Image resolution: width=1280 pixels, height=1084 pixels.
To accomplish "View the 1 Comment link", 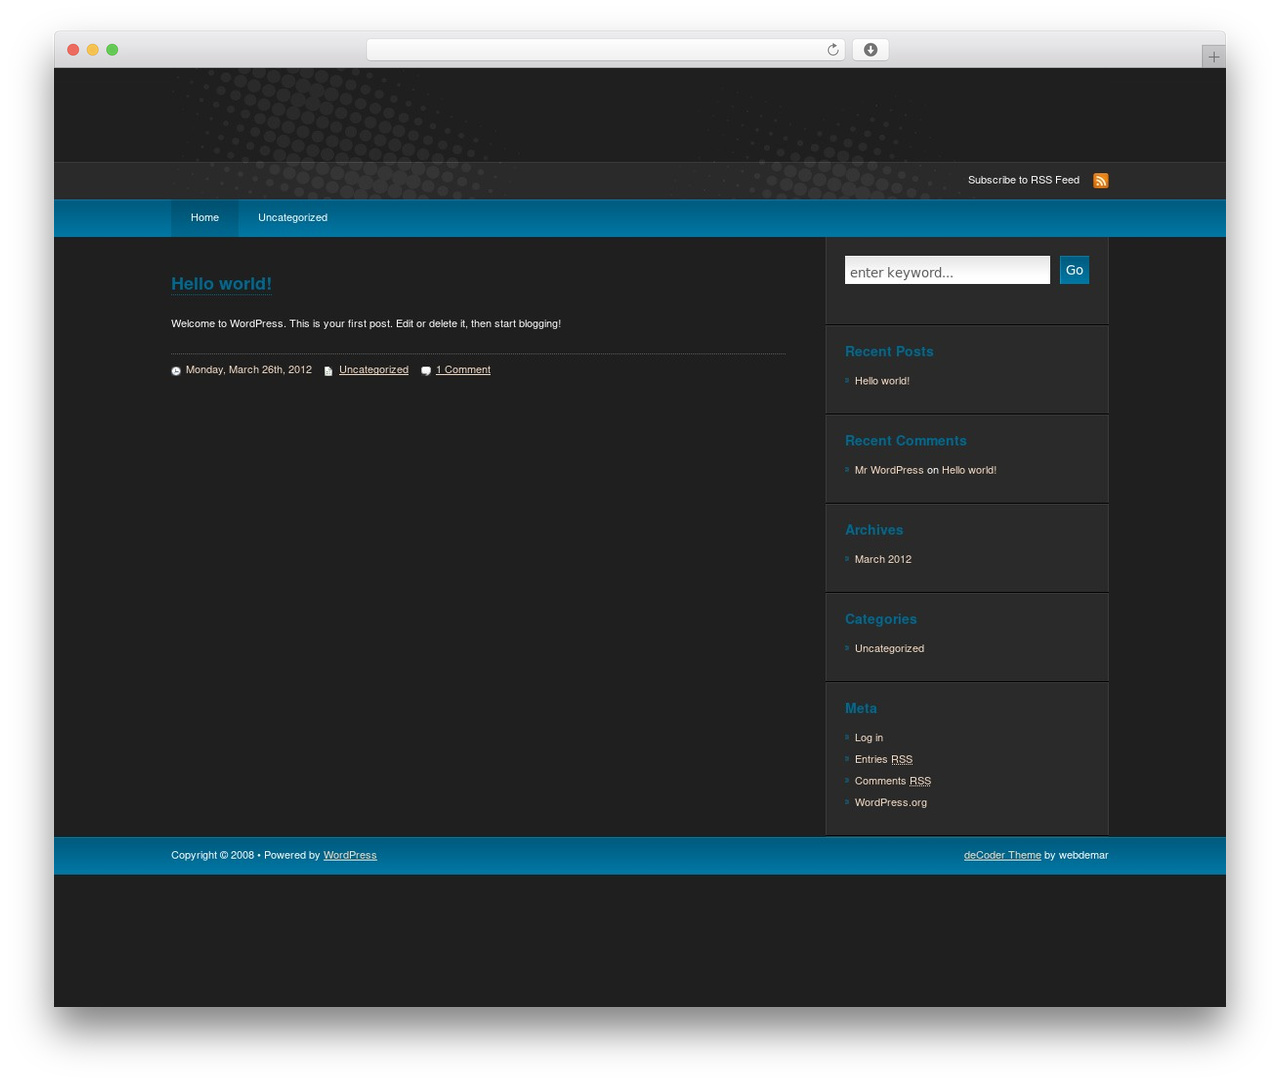I will (463, 370).
